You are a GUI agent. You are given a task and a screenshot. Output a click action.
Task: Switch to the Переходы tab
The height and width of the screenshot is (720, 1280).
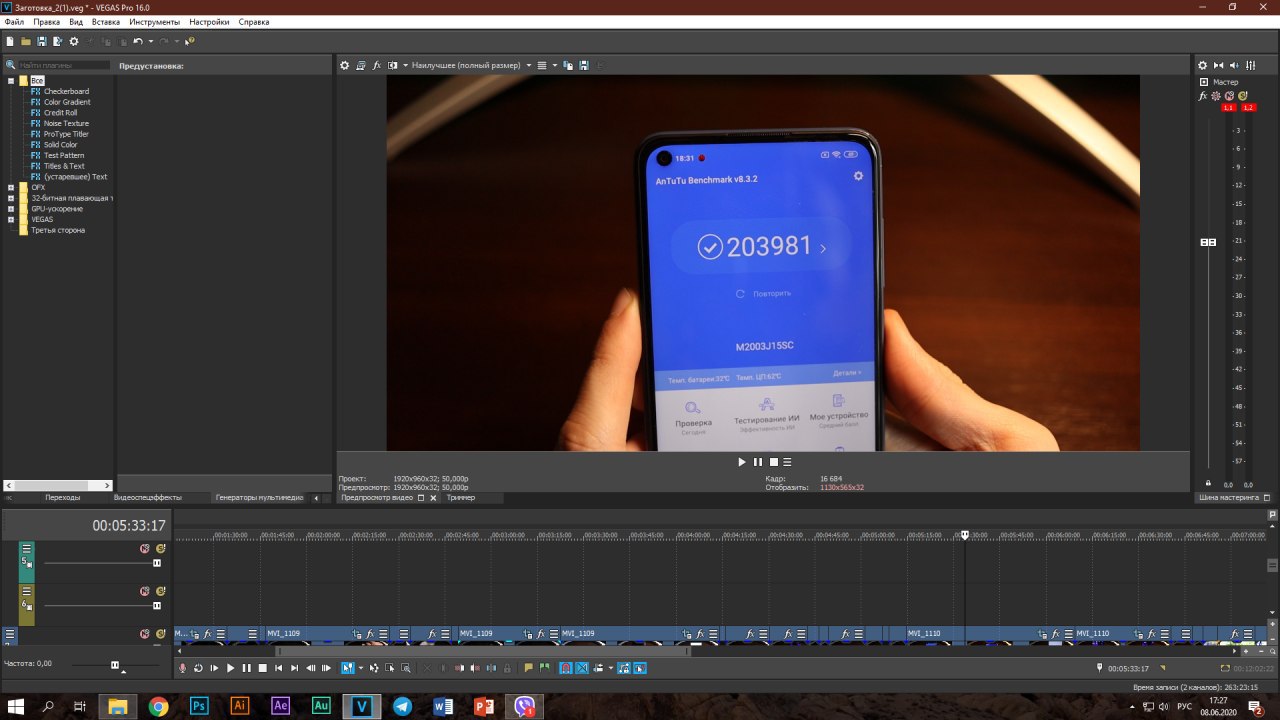[x=62, y=497]
